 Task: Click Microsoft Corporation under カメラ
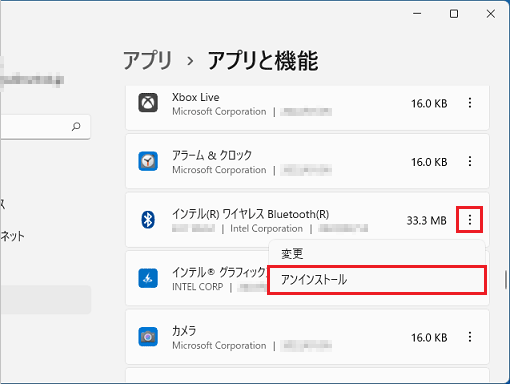[219, 345]
